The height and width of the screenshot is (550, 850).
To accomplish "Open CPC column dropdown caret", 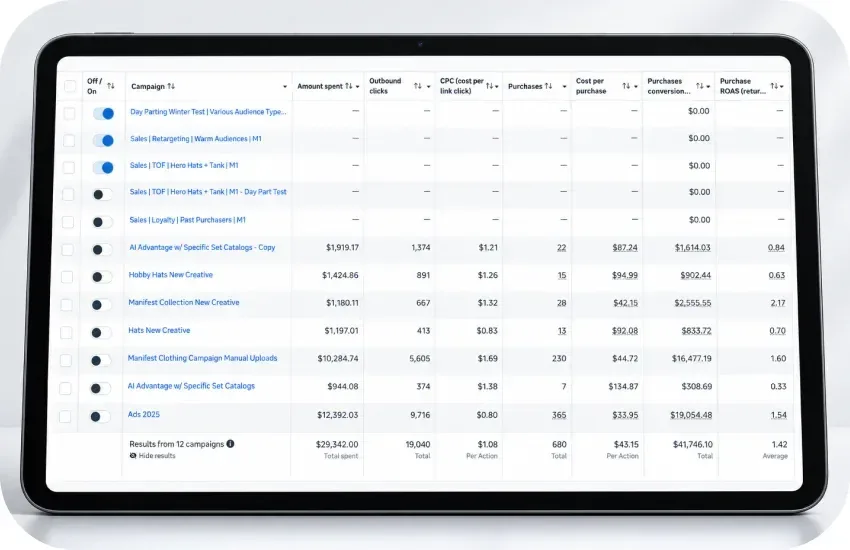I will pos(497,87).
